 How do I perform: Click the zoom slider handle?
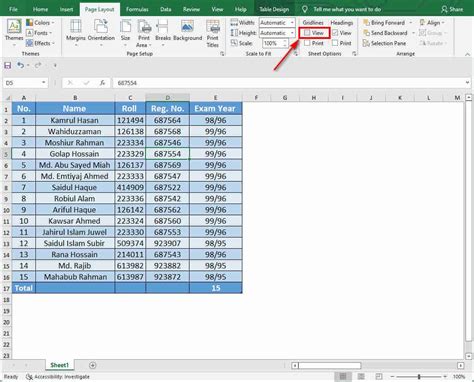coord(419,377)
